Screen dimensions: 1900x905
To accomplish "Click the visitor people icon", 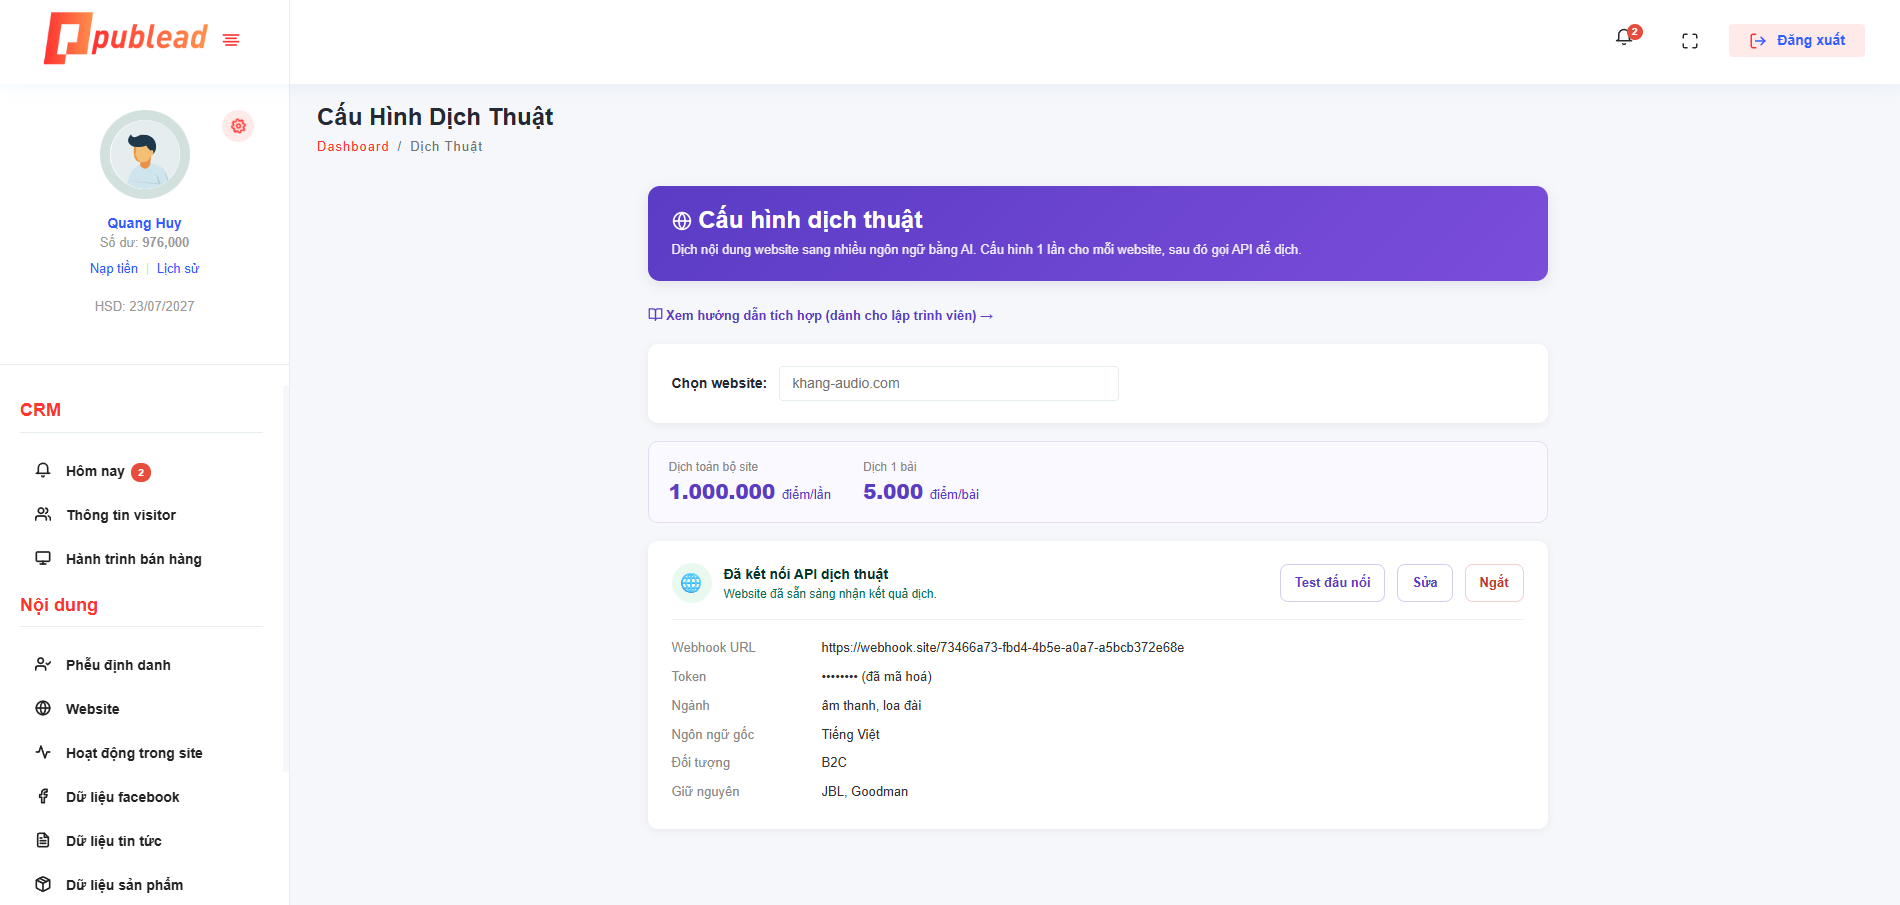I will click(x=43, y=514).
